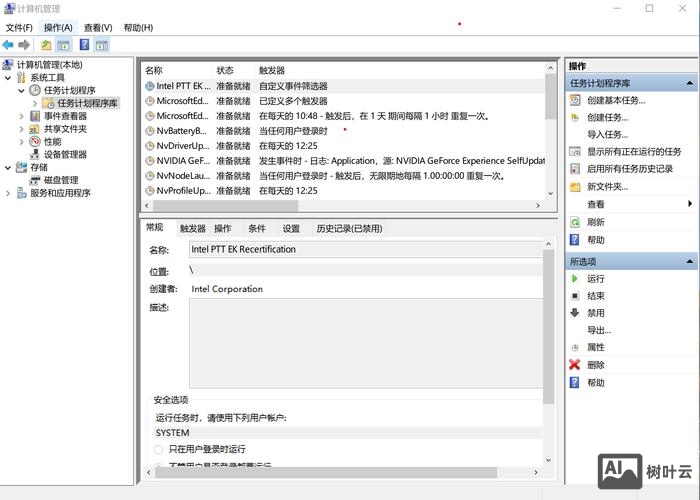Select the NvDriverUp... task row
The width and height of the screenshot is (700, 500).
(x=344, y=146)
